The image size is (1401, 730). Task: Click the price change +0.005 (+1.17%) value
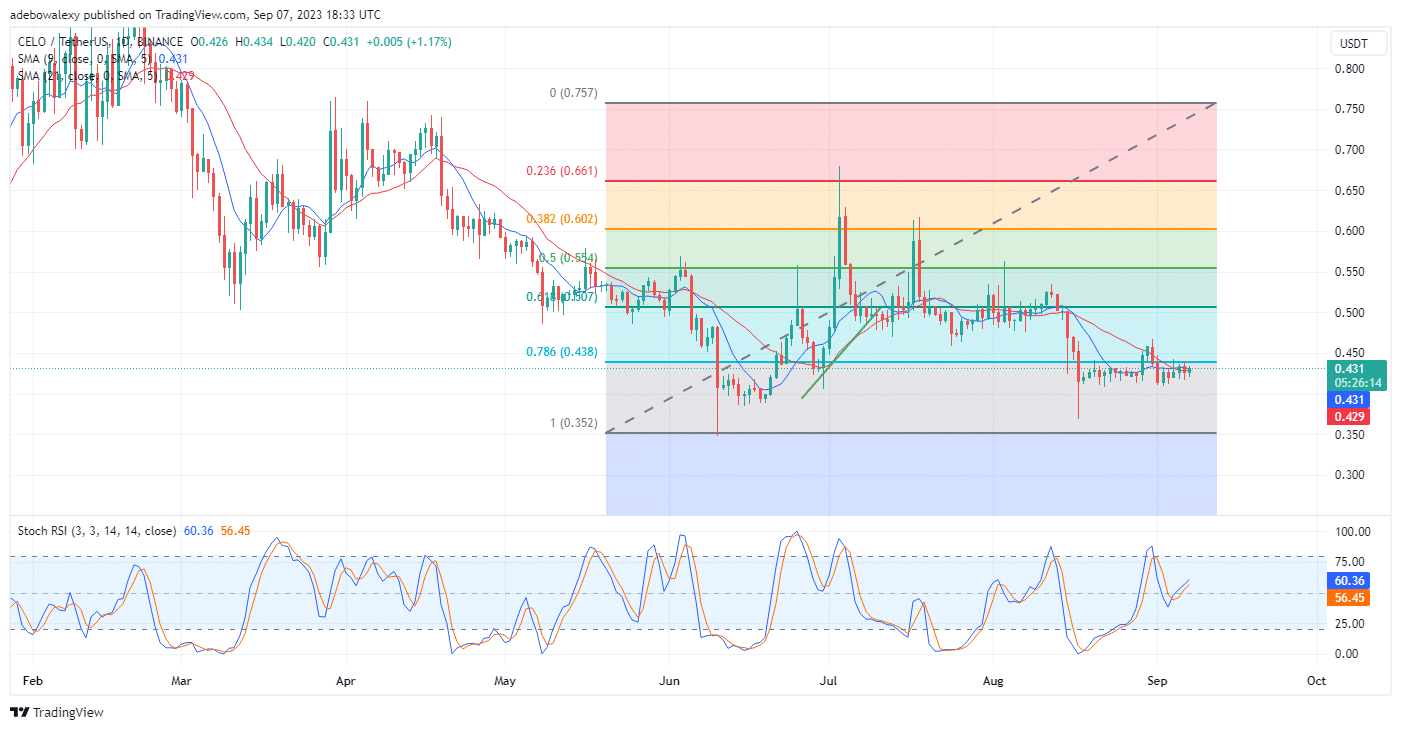(409, 42)
